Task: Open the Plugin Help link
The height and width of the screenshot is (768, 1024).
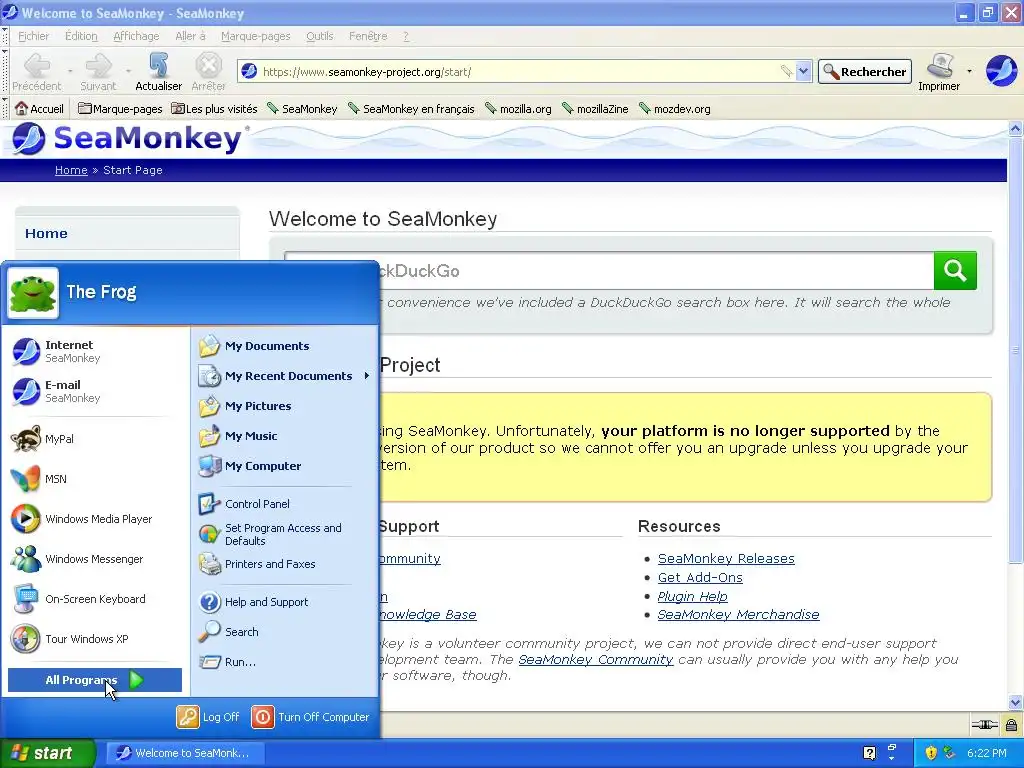Action: pos(692,596)
